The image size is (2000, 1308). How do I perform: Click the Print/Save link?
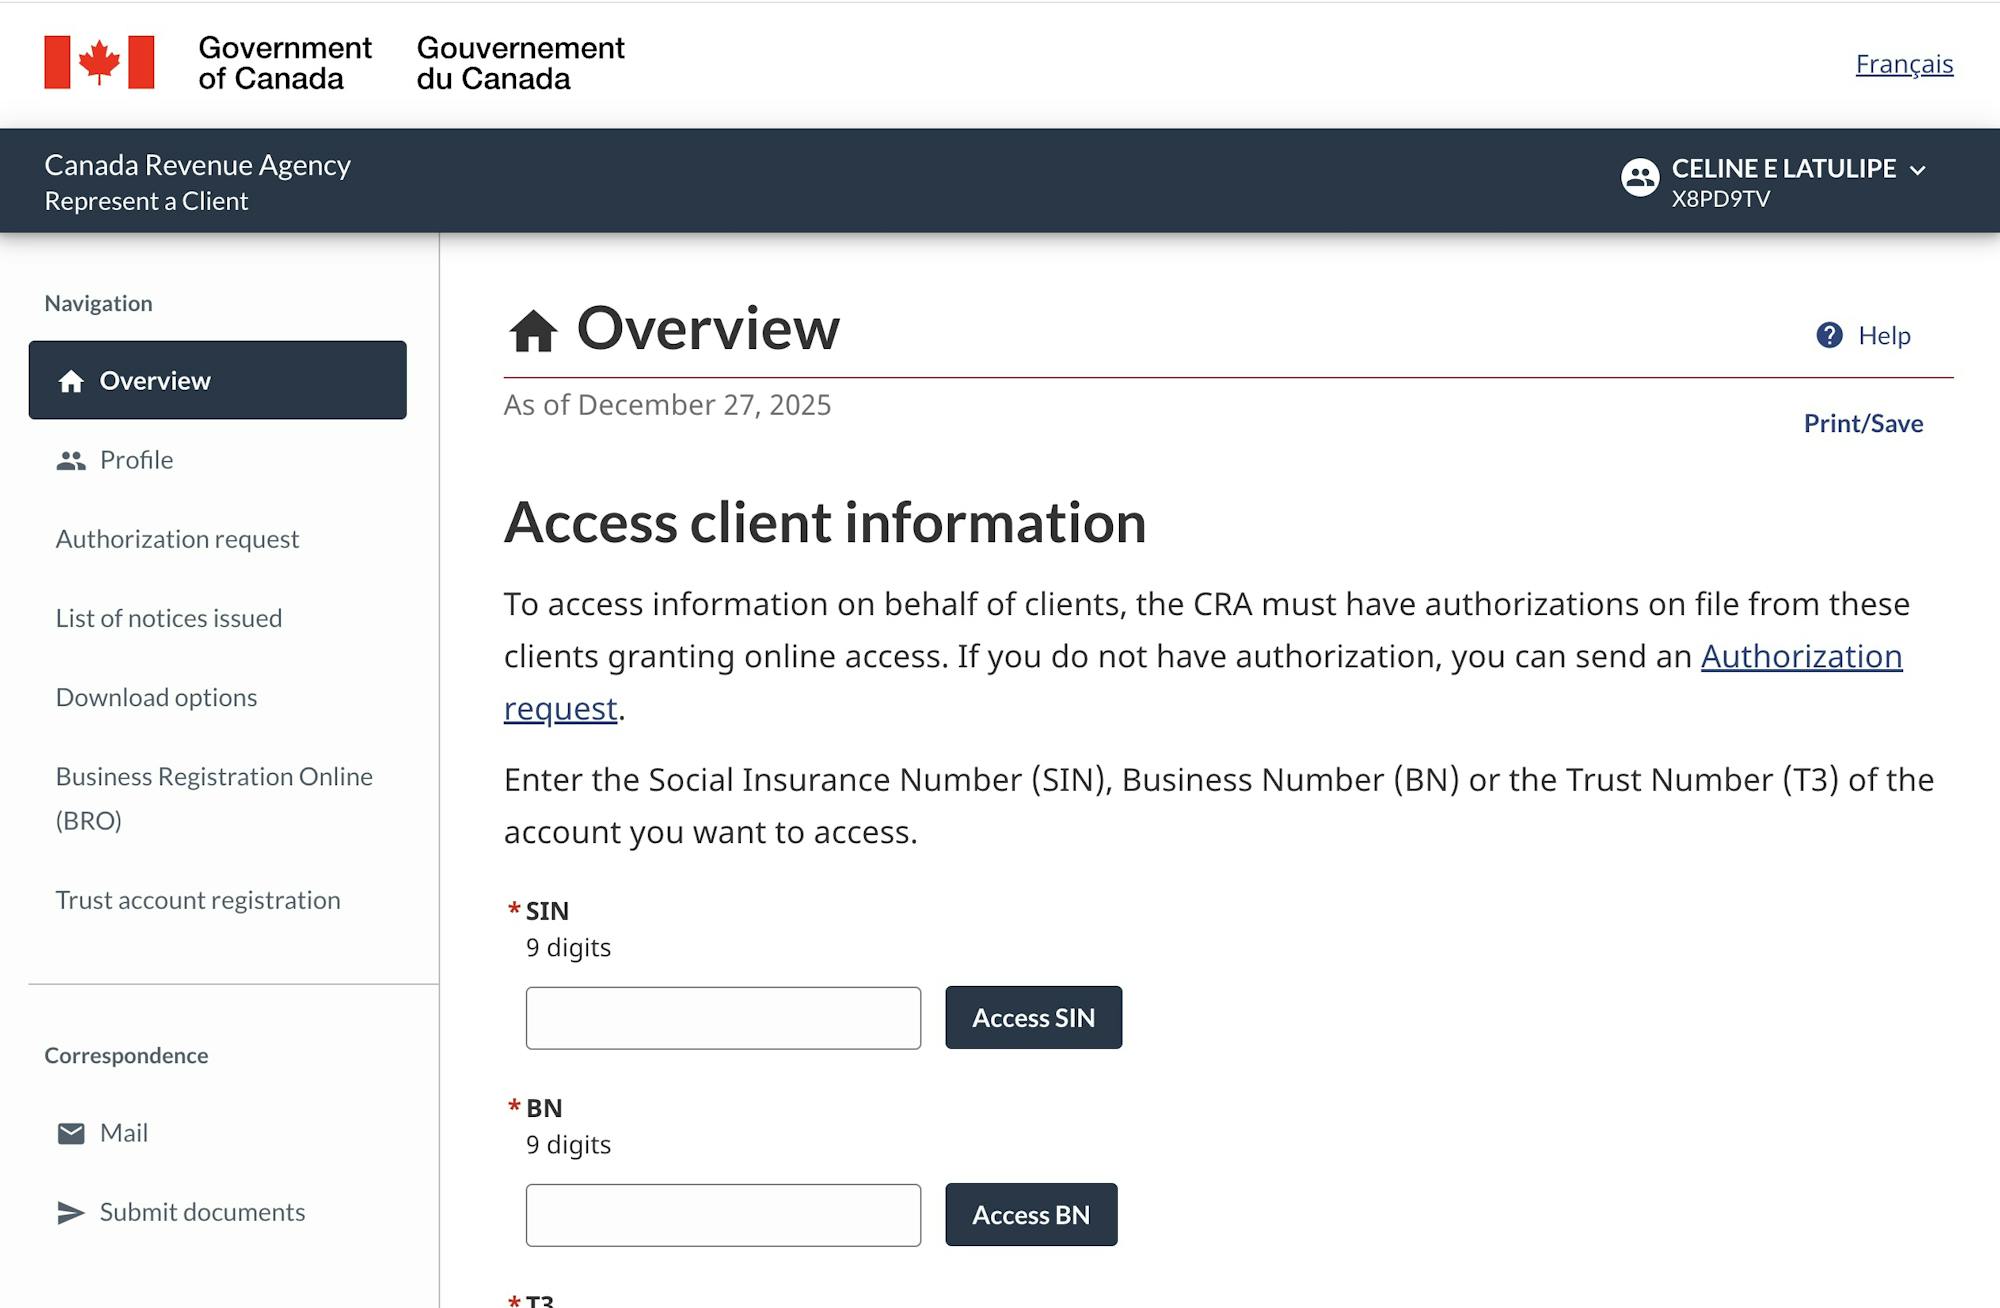(1862, 423)
